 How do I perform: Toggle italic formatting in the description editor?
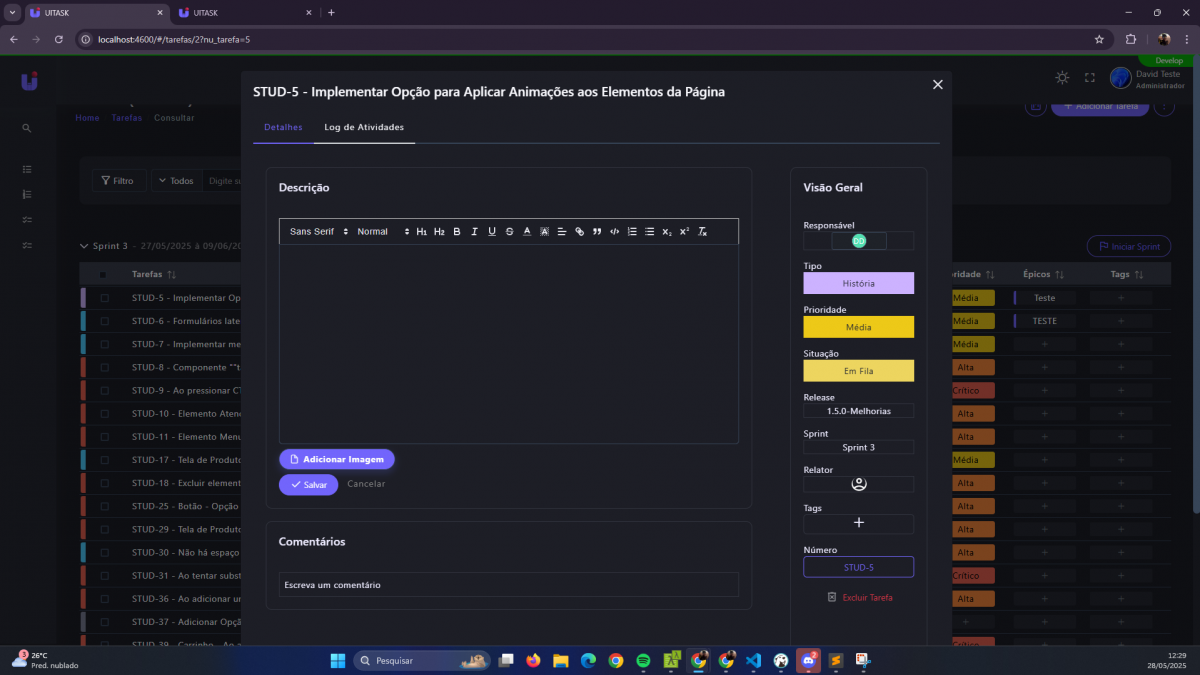pos(474,232)
